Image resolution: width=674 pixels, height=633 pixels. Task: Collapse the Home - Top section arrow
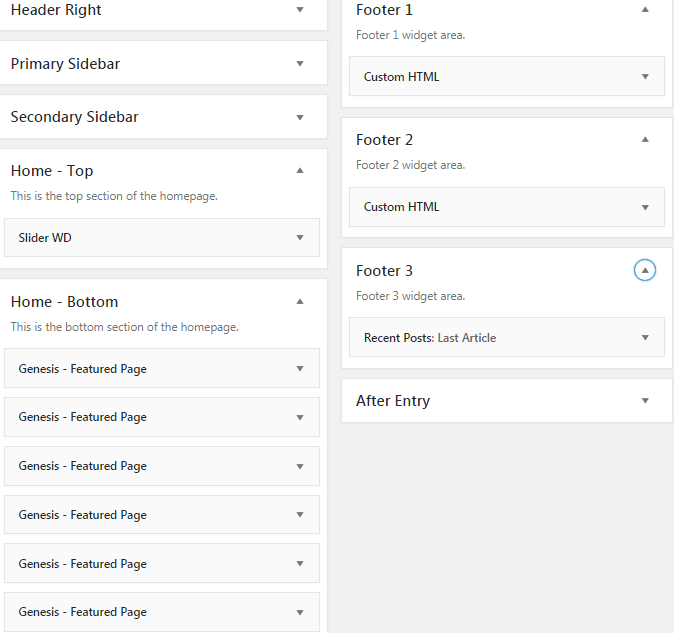click(x=300, y=171)
